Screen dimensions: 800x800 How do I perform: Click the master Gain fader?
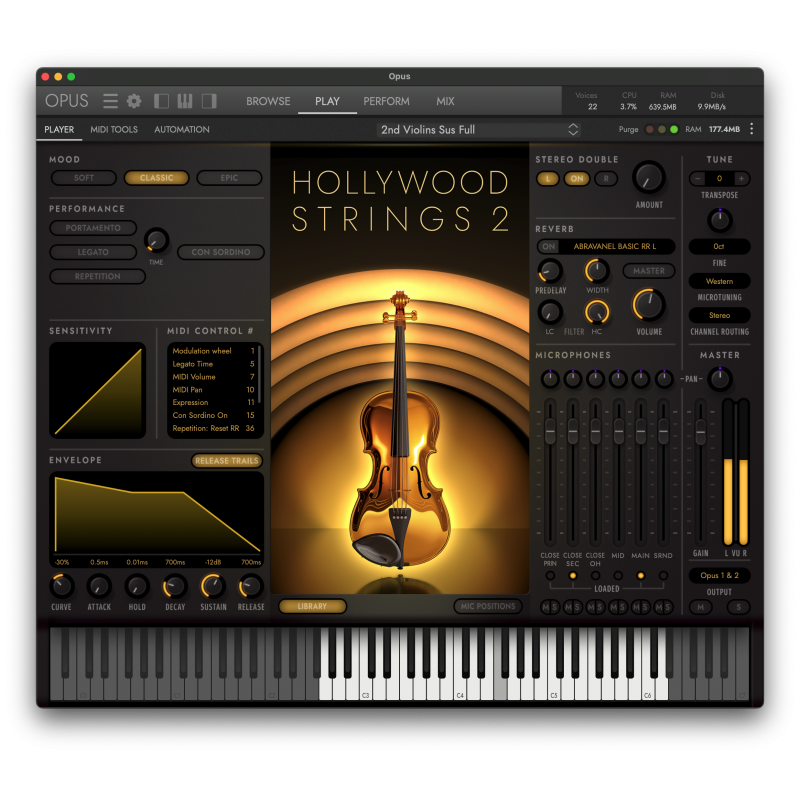pos(701,431)
